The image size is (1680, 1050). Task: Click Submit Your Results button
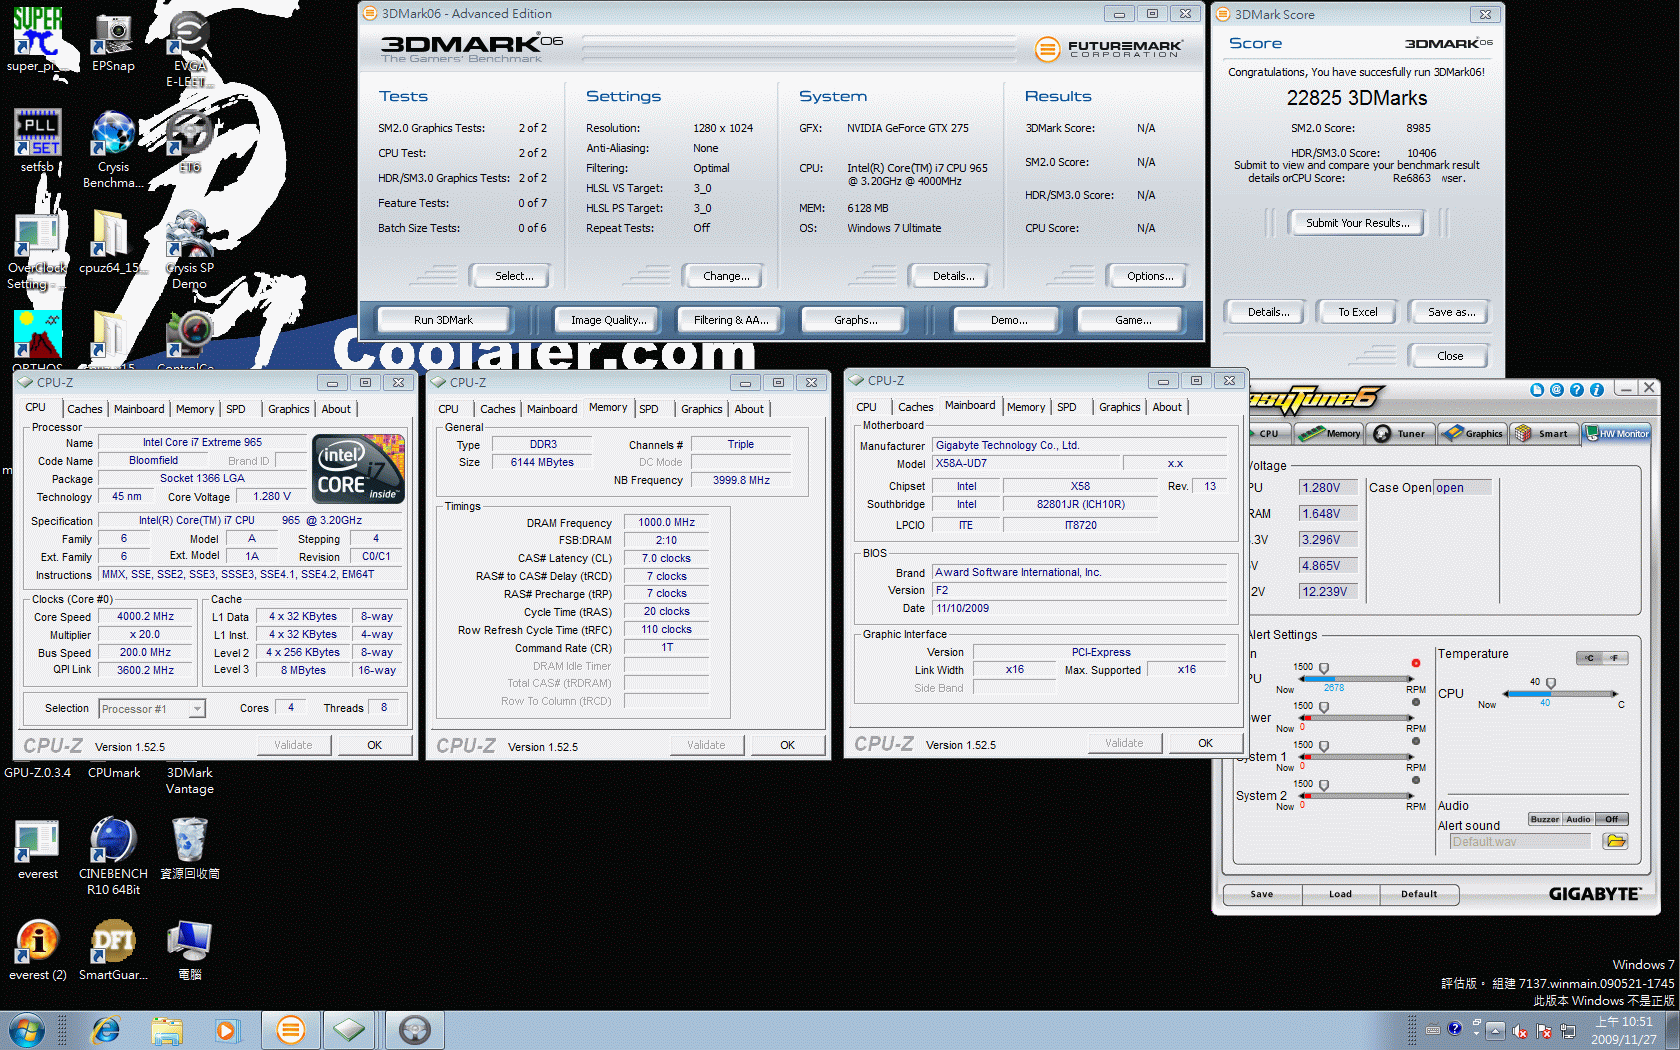click(x=1357, y=223)
